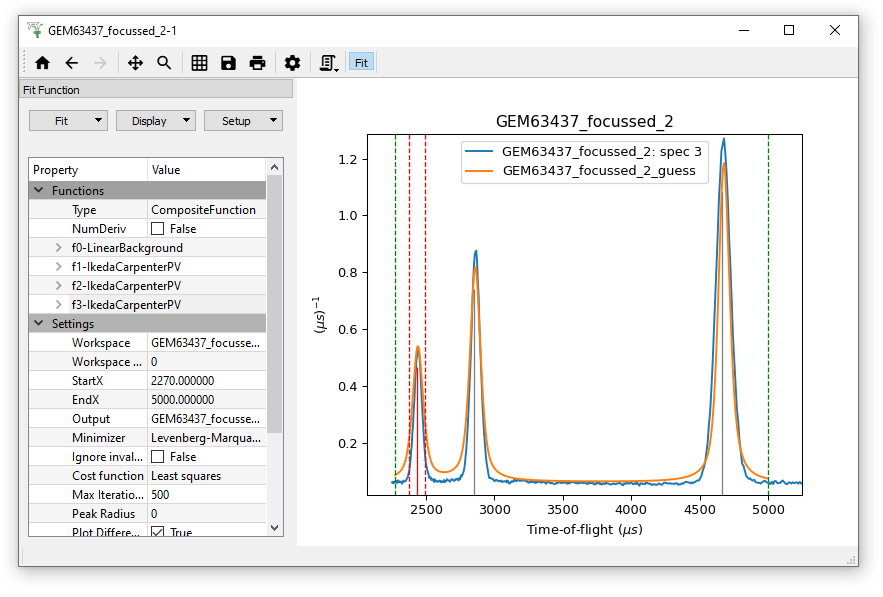Click the back arrow to previous view

pyautogui.click(x=71, y=63)
